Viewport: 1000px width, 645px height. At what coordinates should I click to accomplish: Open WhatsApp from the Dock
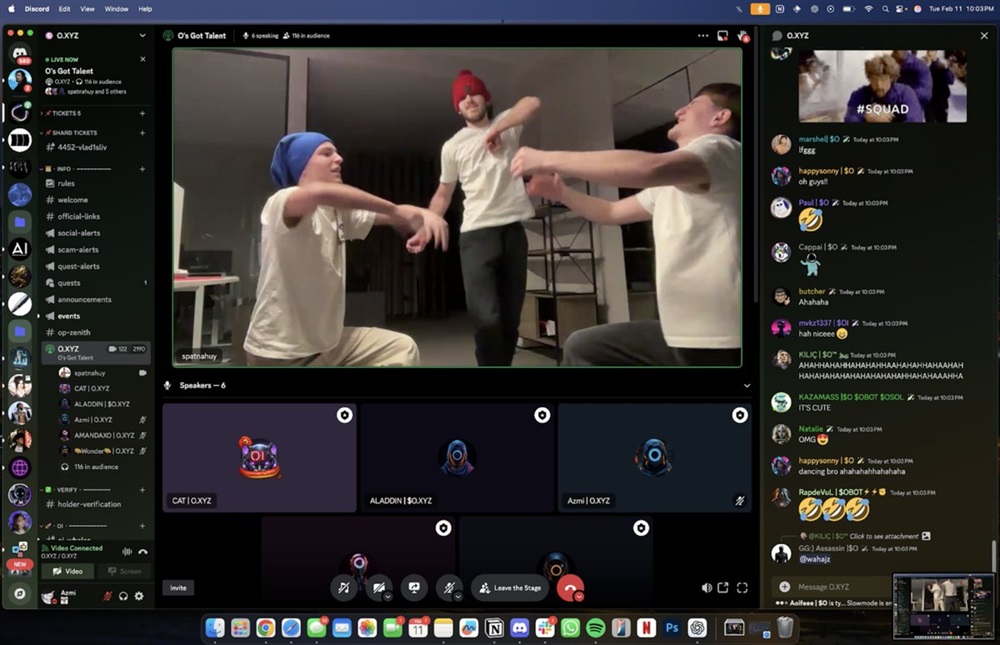[570, 628]
